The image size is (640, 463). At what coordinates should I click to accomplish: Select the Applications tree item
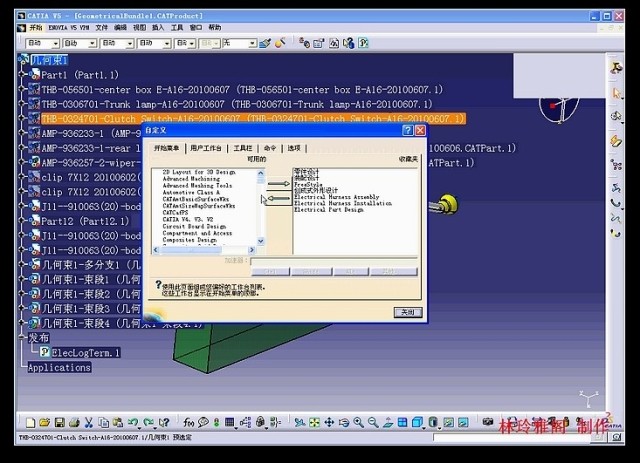point(59,367)
